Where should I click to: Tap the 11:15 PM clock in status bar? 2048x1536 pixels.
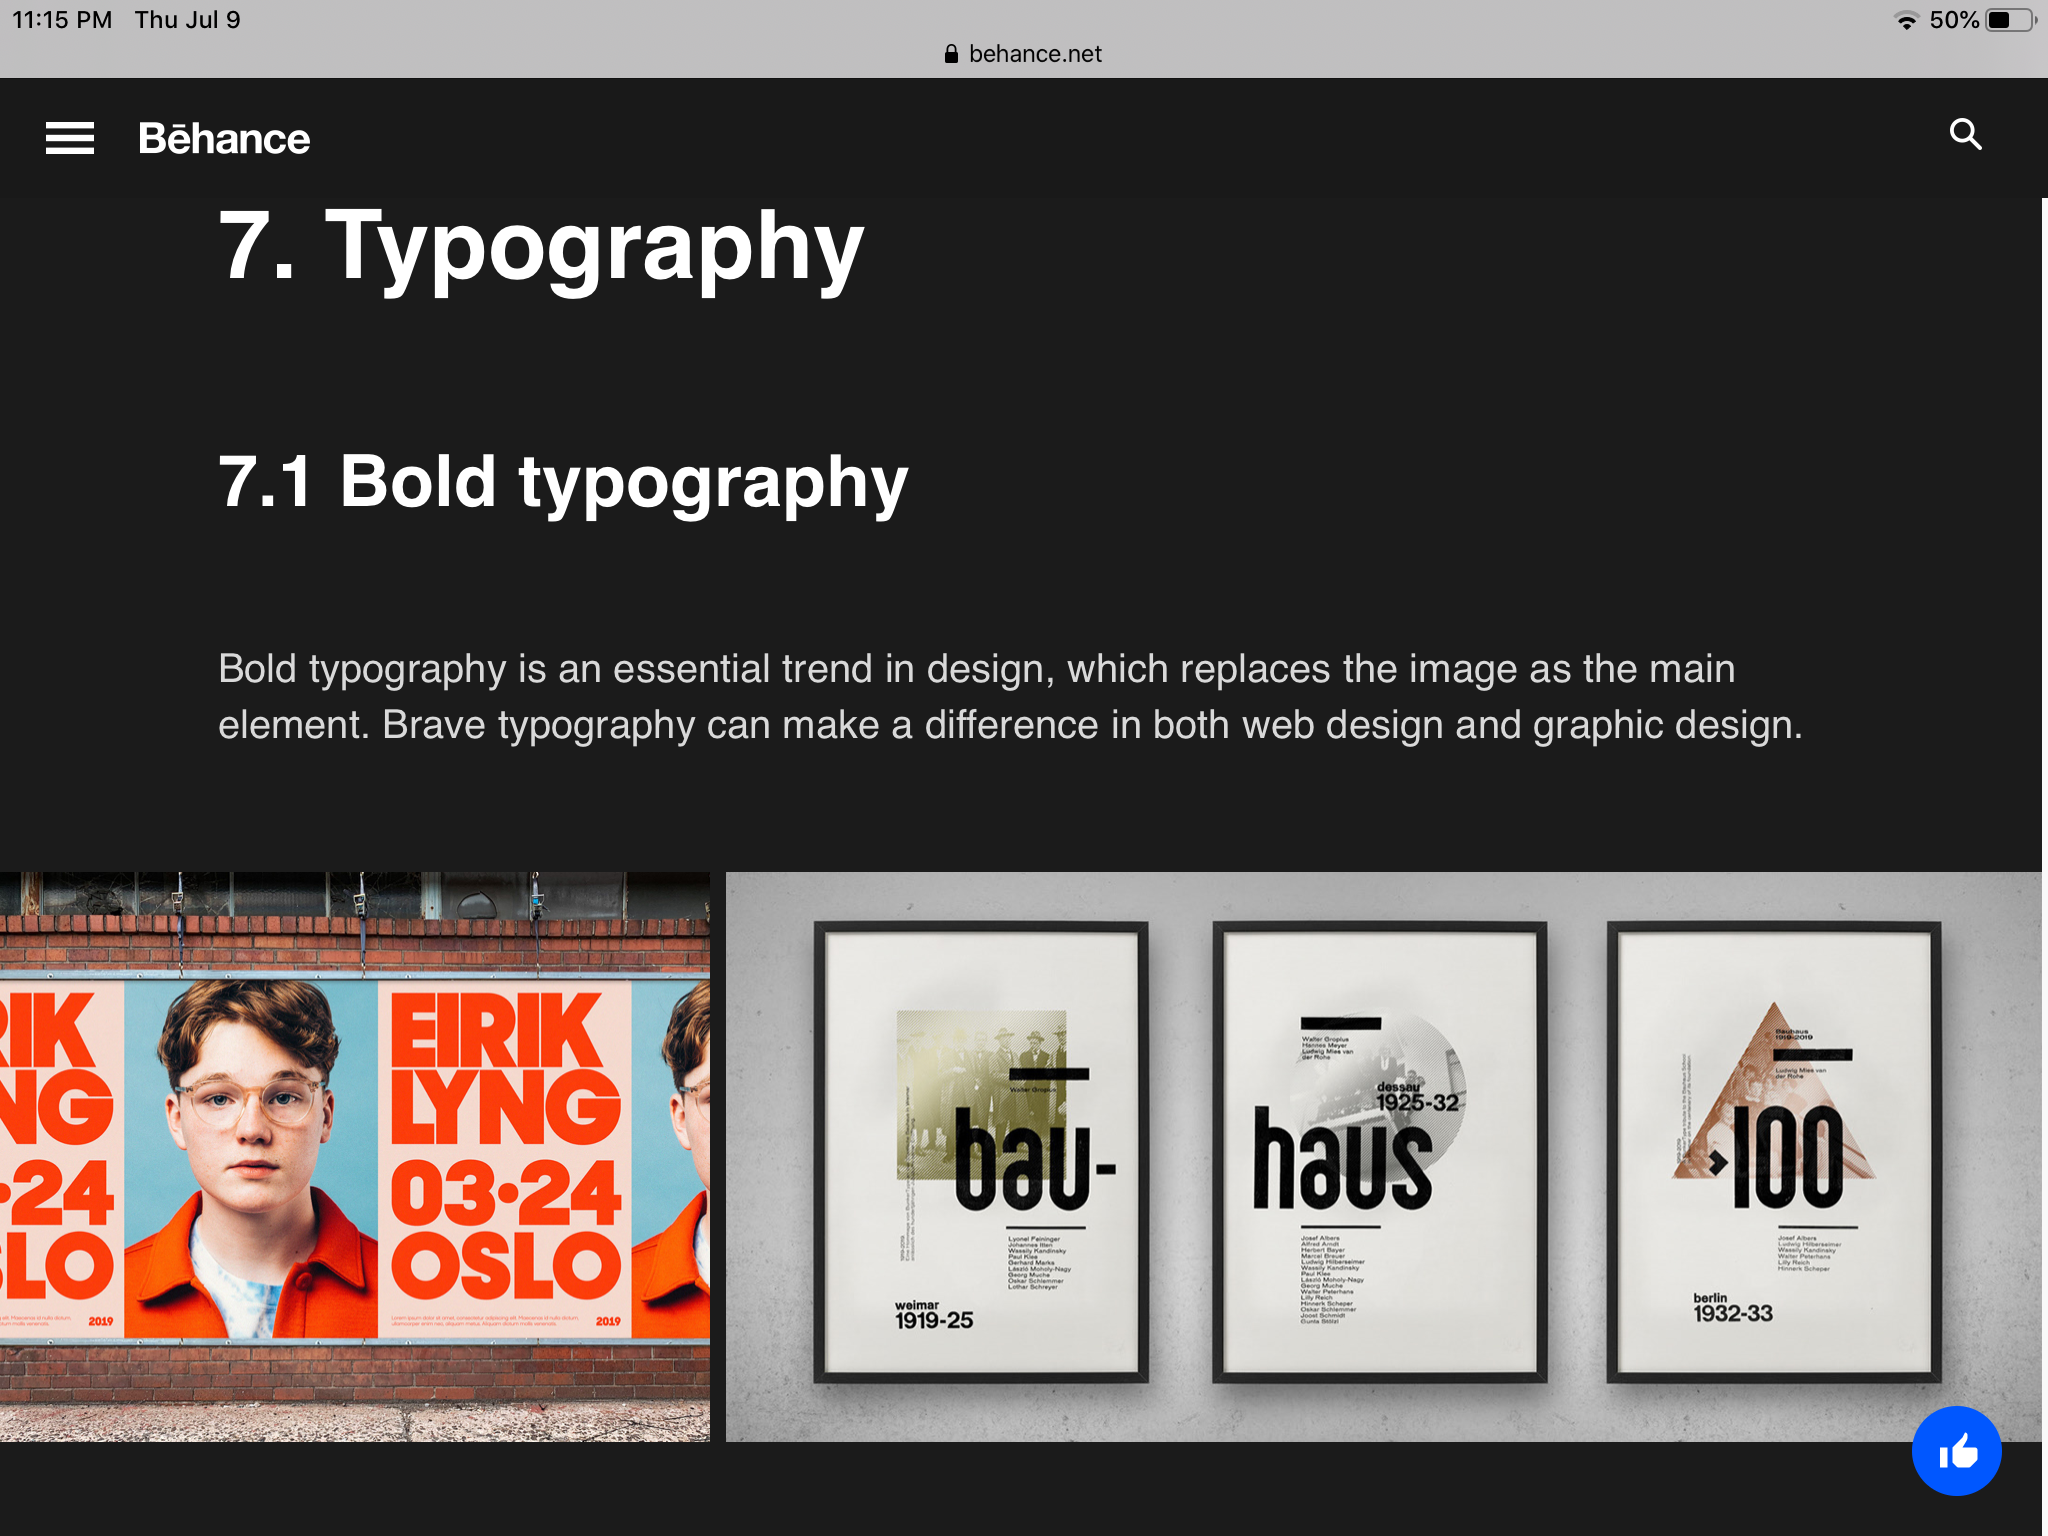(x=62, y=20)
